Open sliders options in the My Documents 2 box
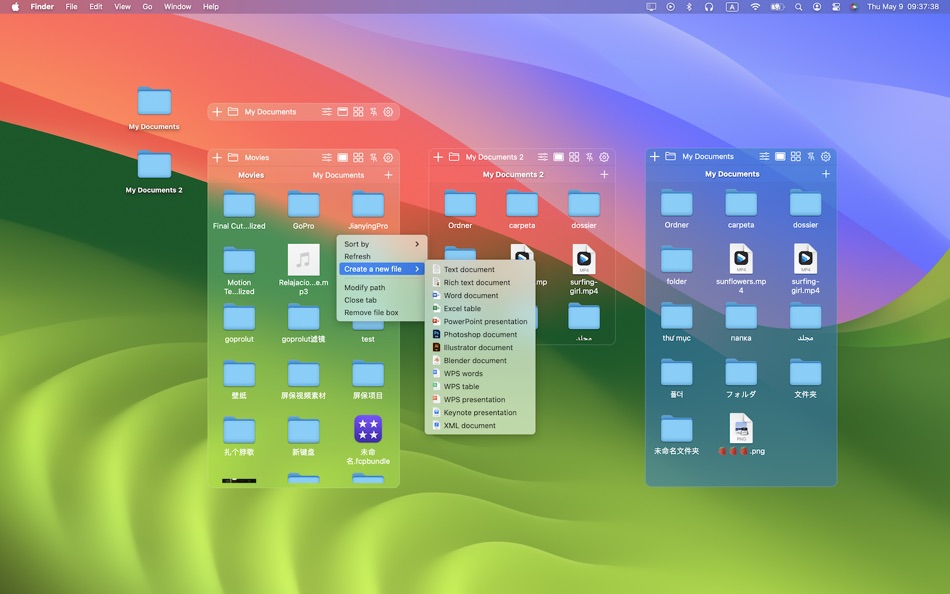Viewport: 950px width, 594px height. pos(543,157)
